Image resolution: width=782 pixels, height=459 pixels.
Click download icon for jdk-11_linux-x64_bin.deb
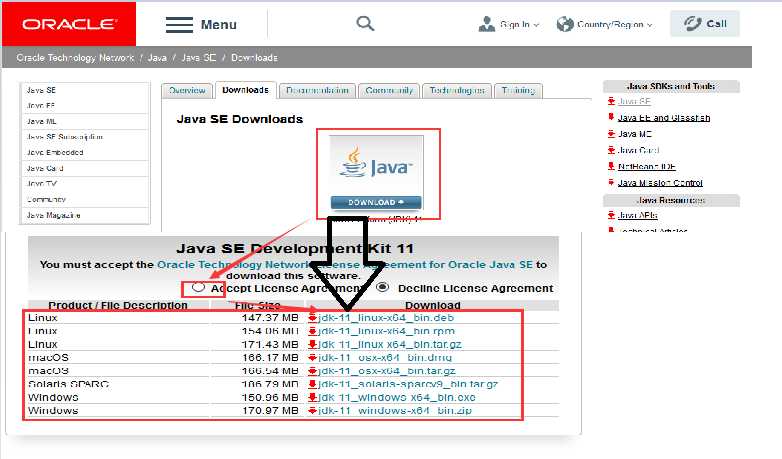coord(313,318)
